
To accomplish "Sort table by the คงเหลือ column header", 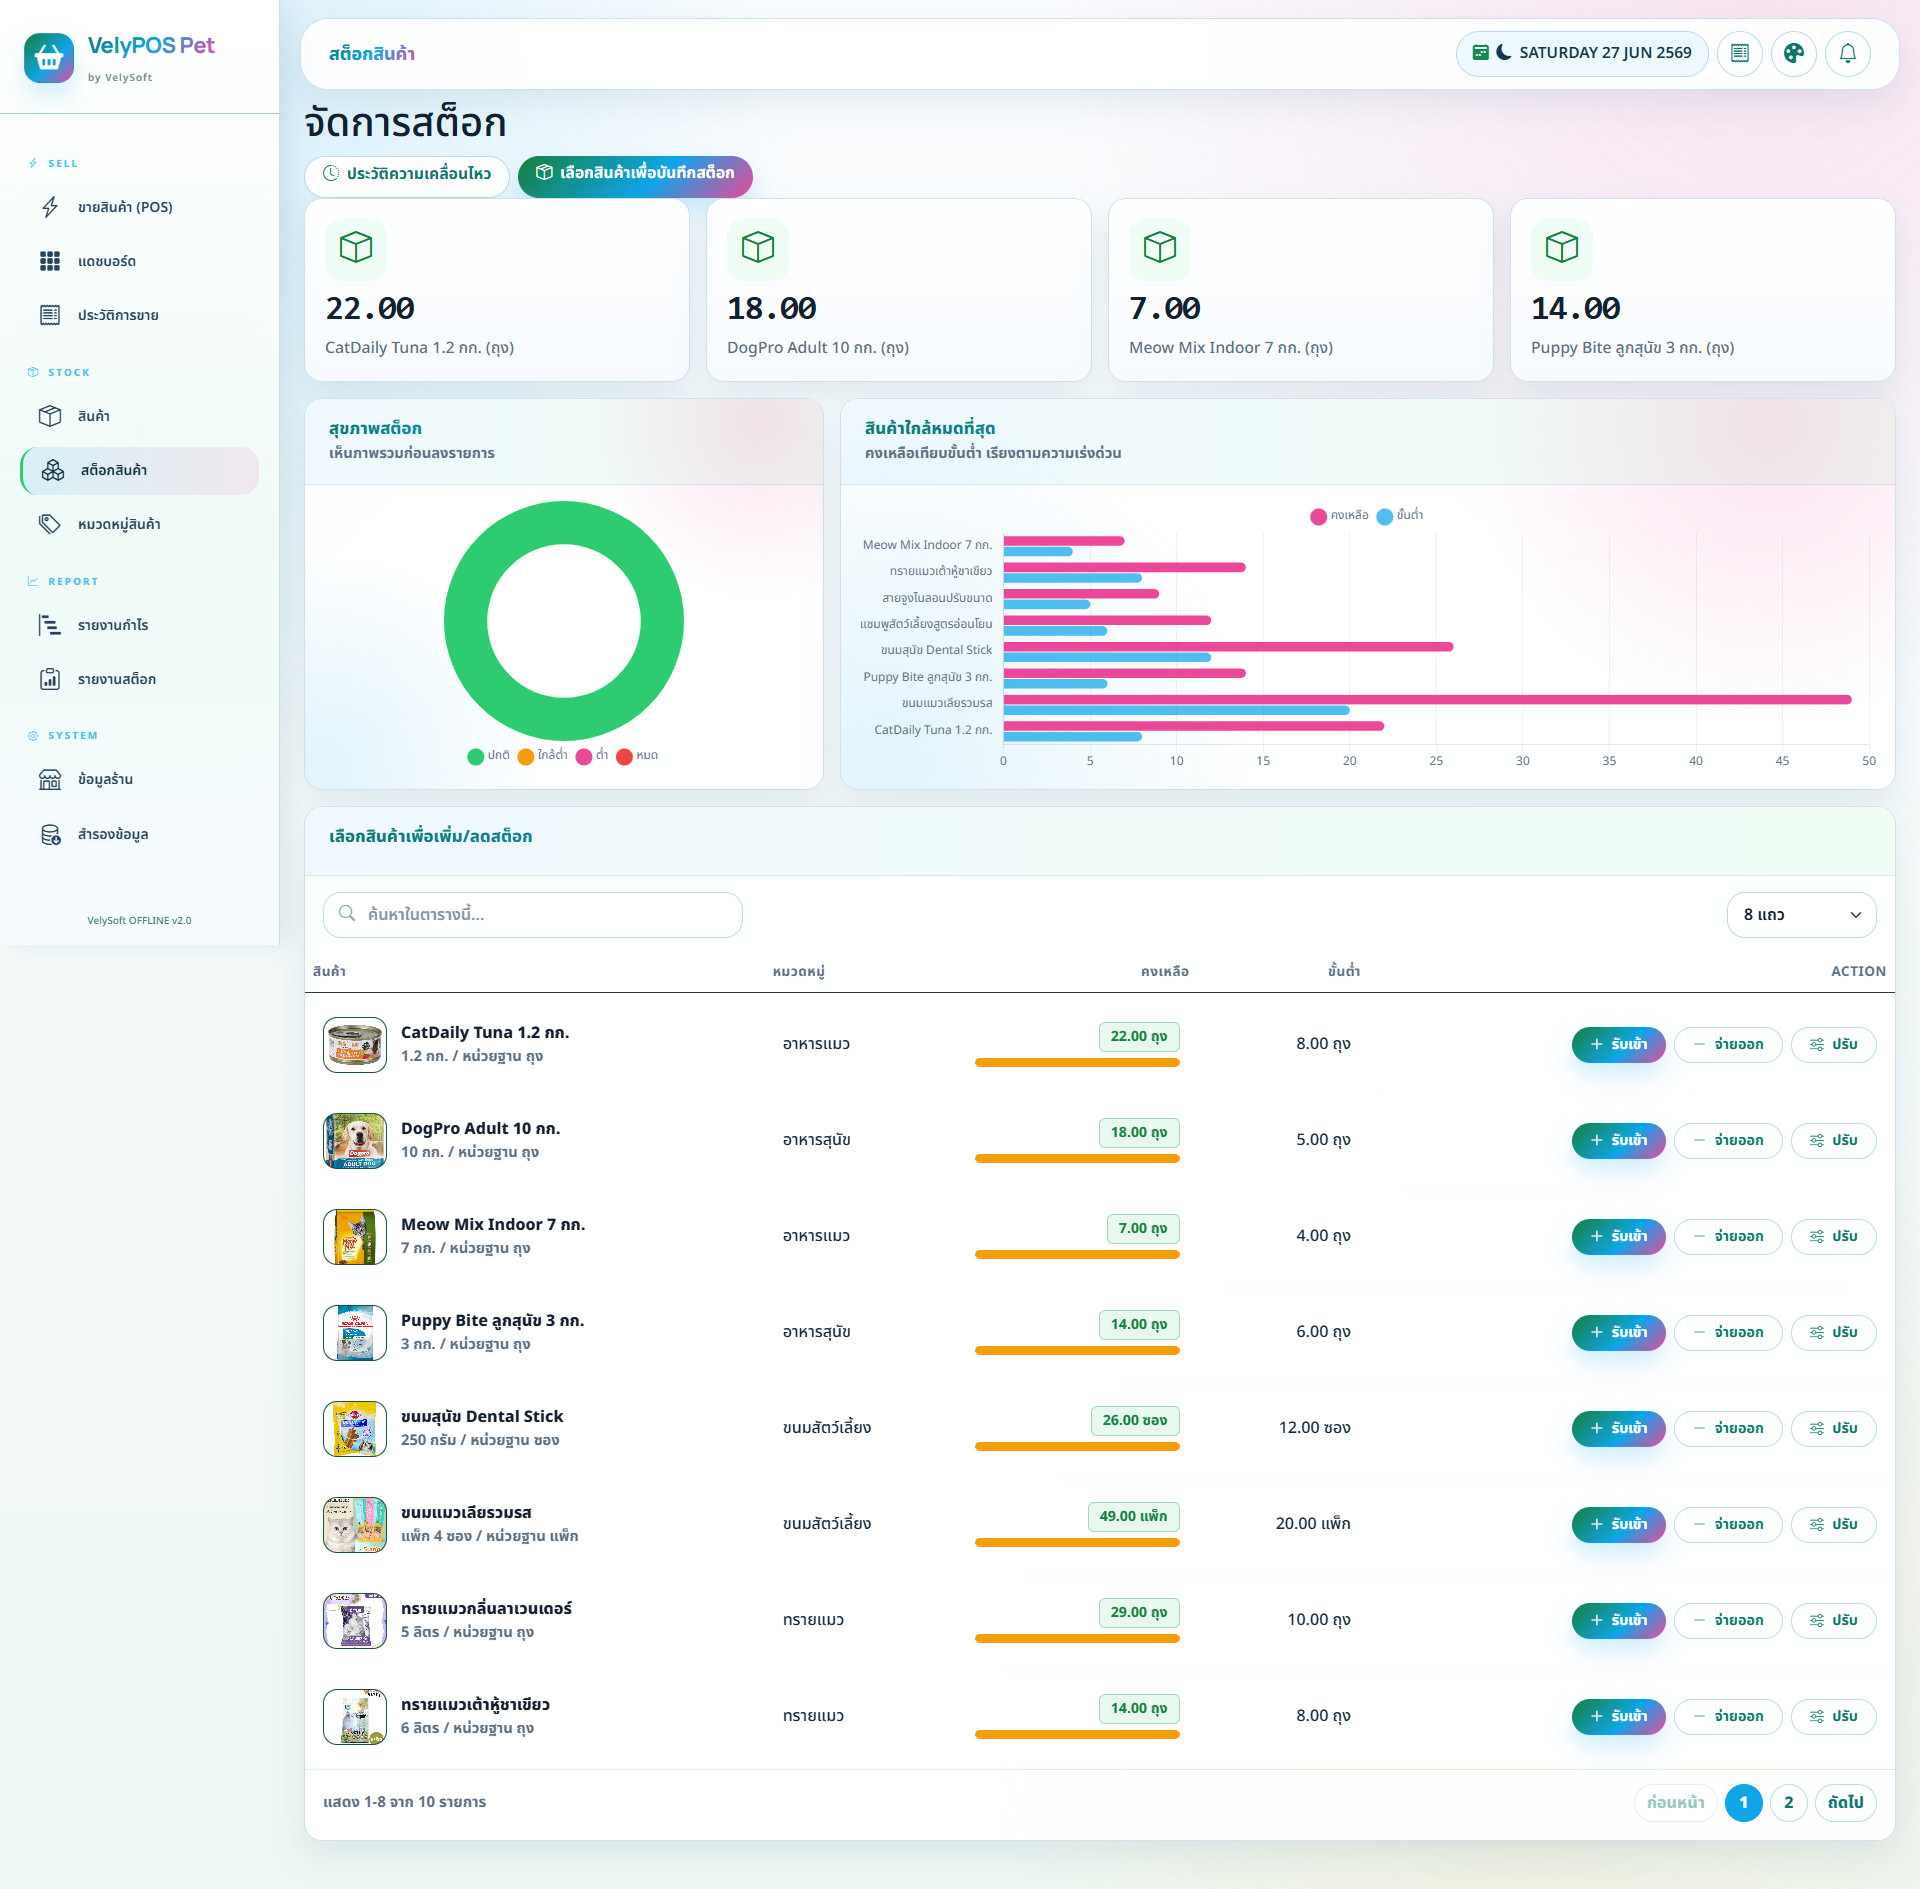I will pos(1164,971).
